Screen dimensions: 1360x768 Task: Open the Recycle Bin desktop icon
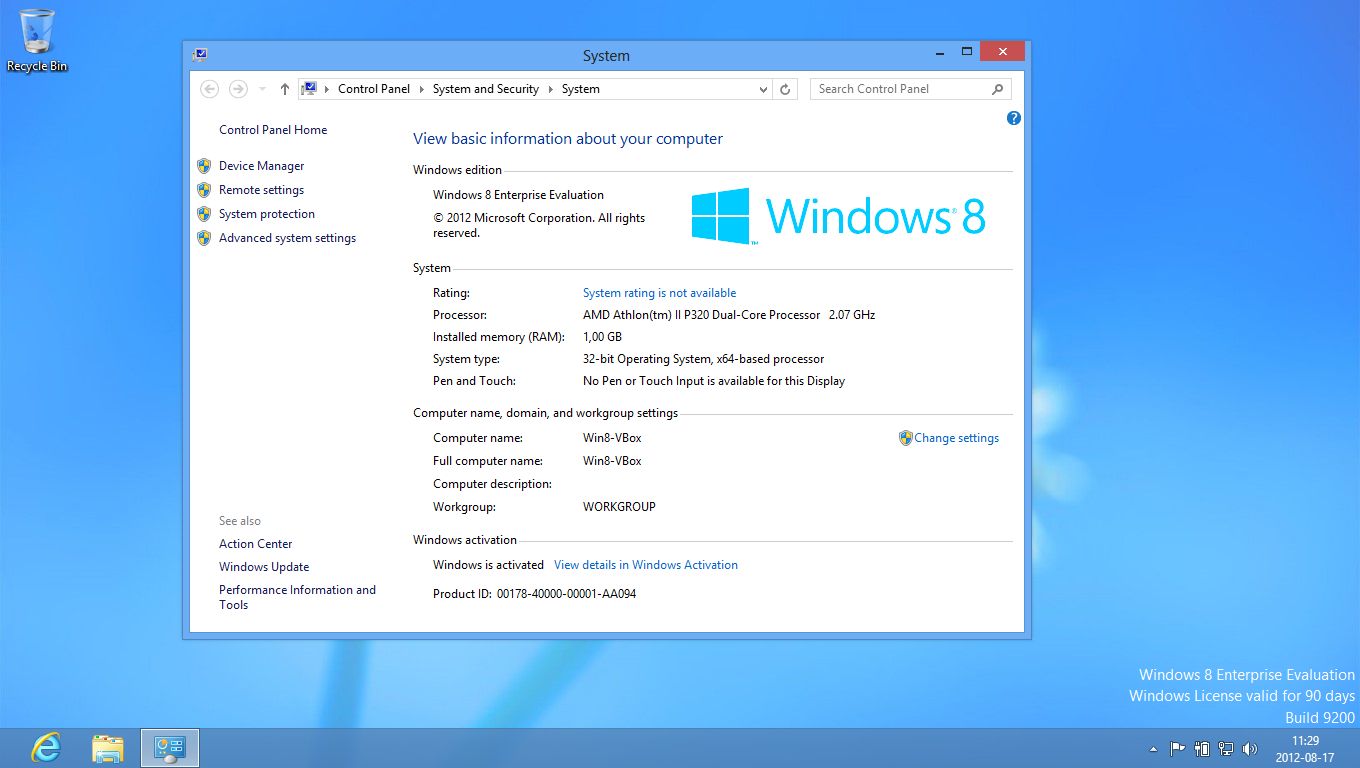pos(37,40)
